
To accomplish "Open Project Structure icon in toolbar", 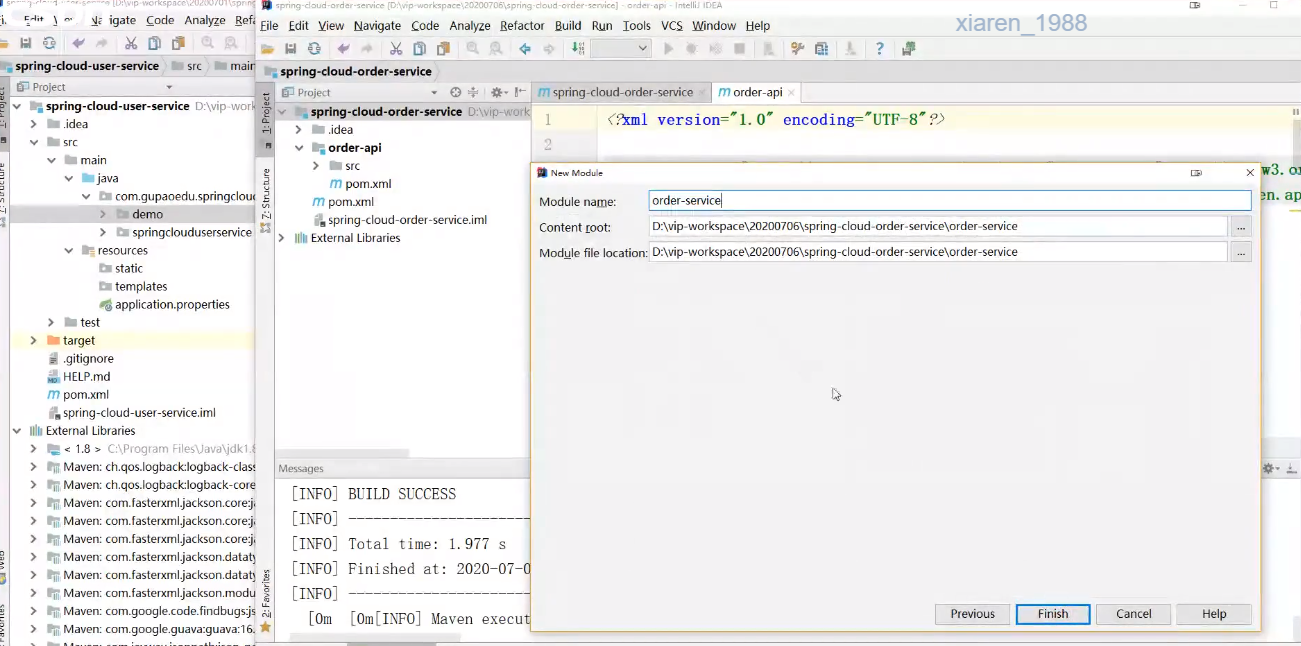I will (x=821, y=49).
